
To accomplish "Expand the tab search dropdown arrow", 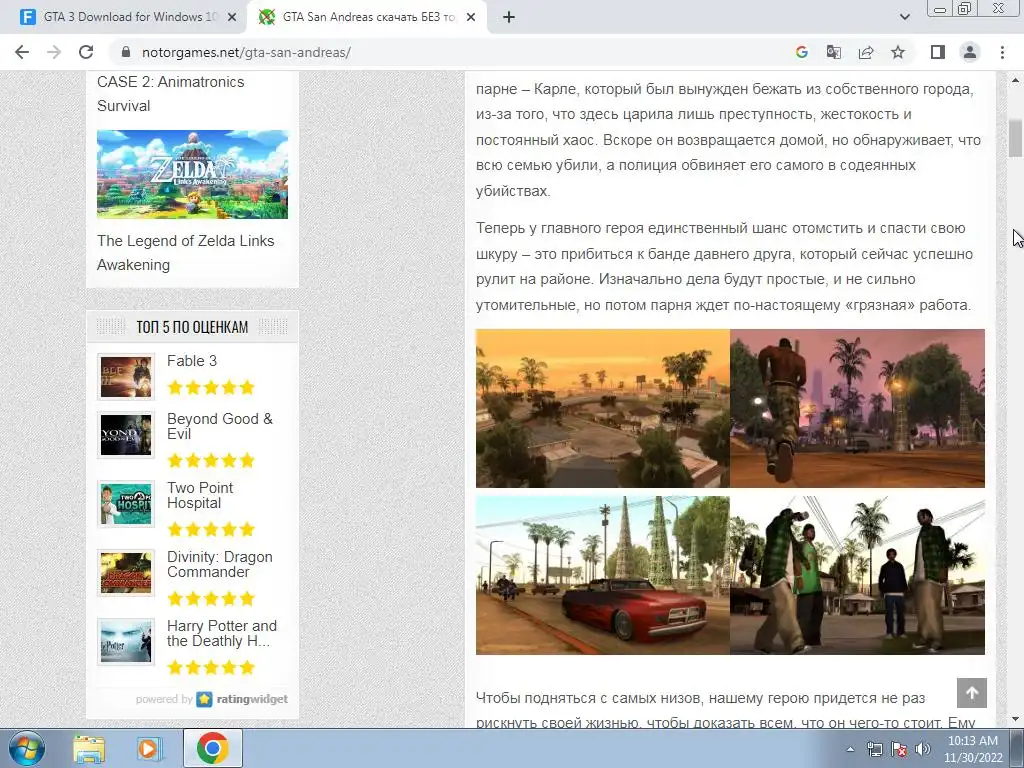I will [x=904, y=17].
